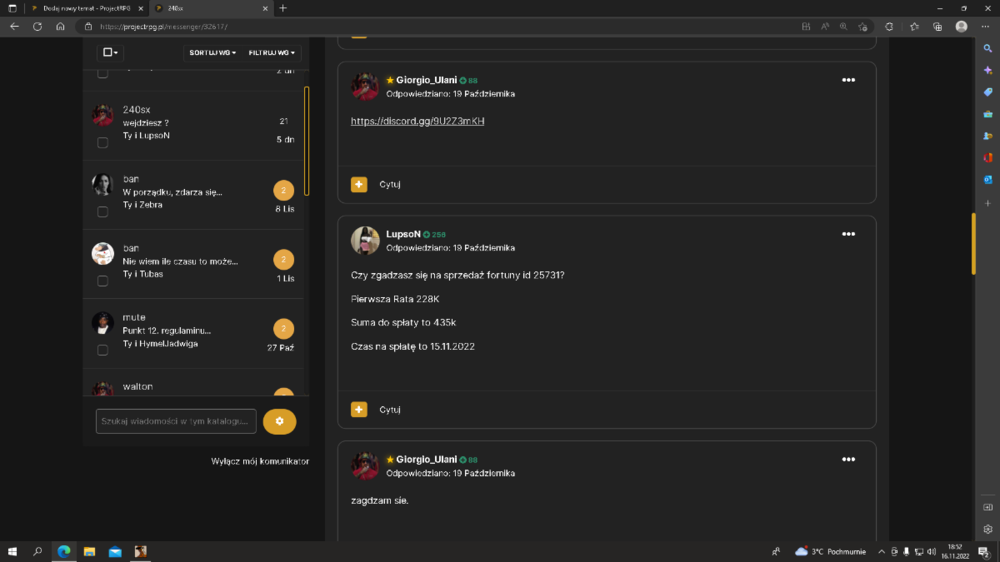Open weather widget '3°C Pochmurnie'

830,552
